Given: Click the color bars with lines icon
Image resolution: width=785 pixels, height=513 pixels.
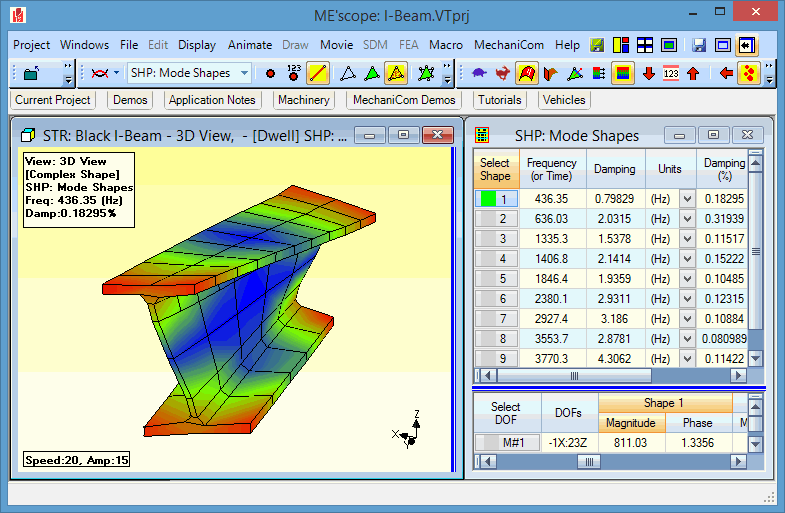Looking at the screenshot, I should tap(599, 74).
